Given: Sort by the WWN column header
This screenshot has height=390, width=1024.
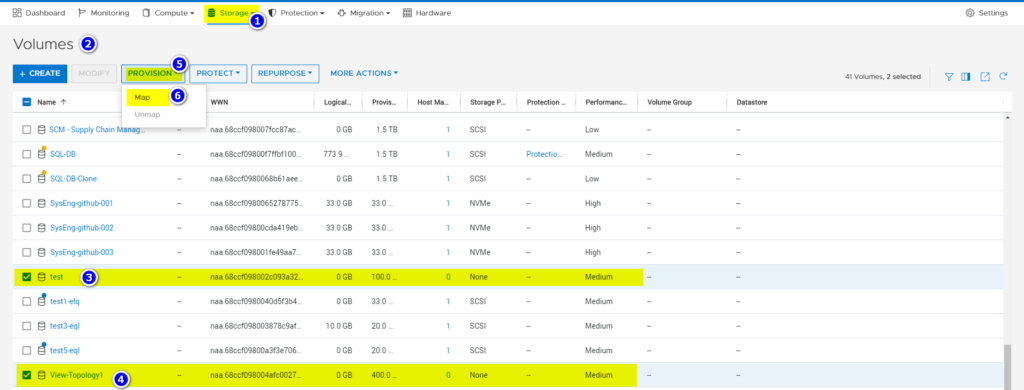Looking at the screenshot, I should (x=218, y=102).
